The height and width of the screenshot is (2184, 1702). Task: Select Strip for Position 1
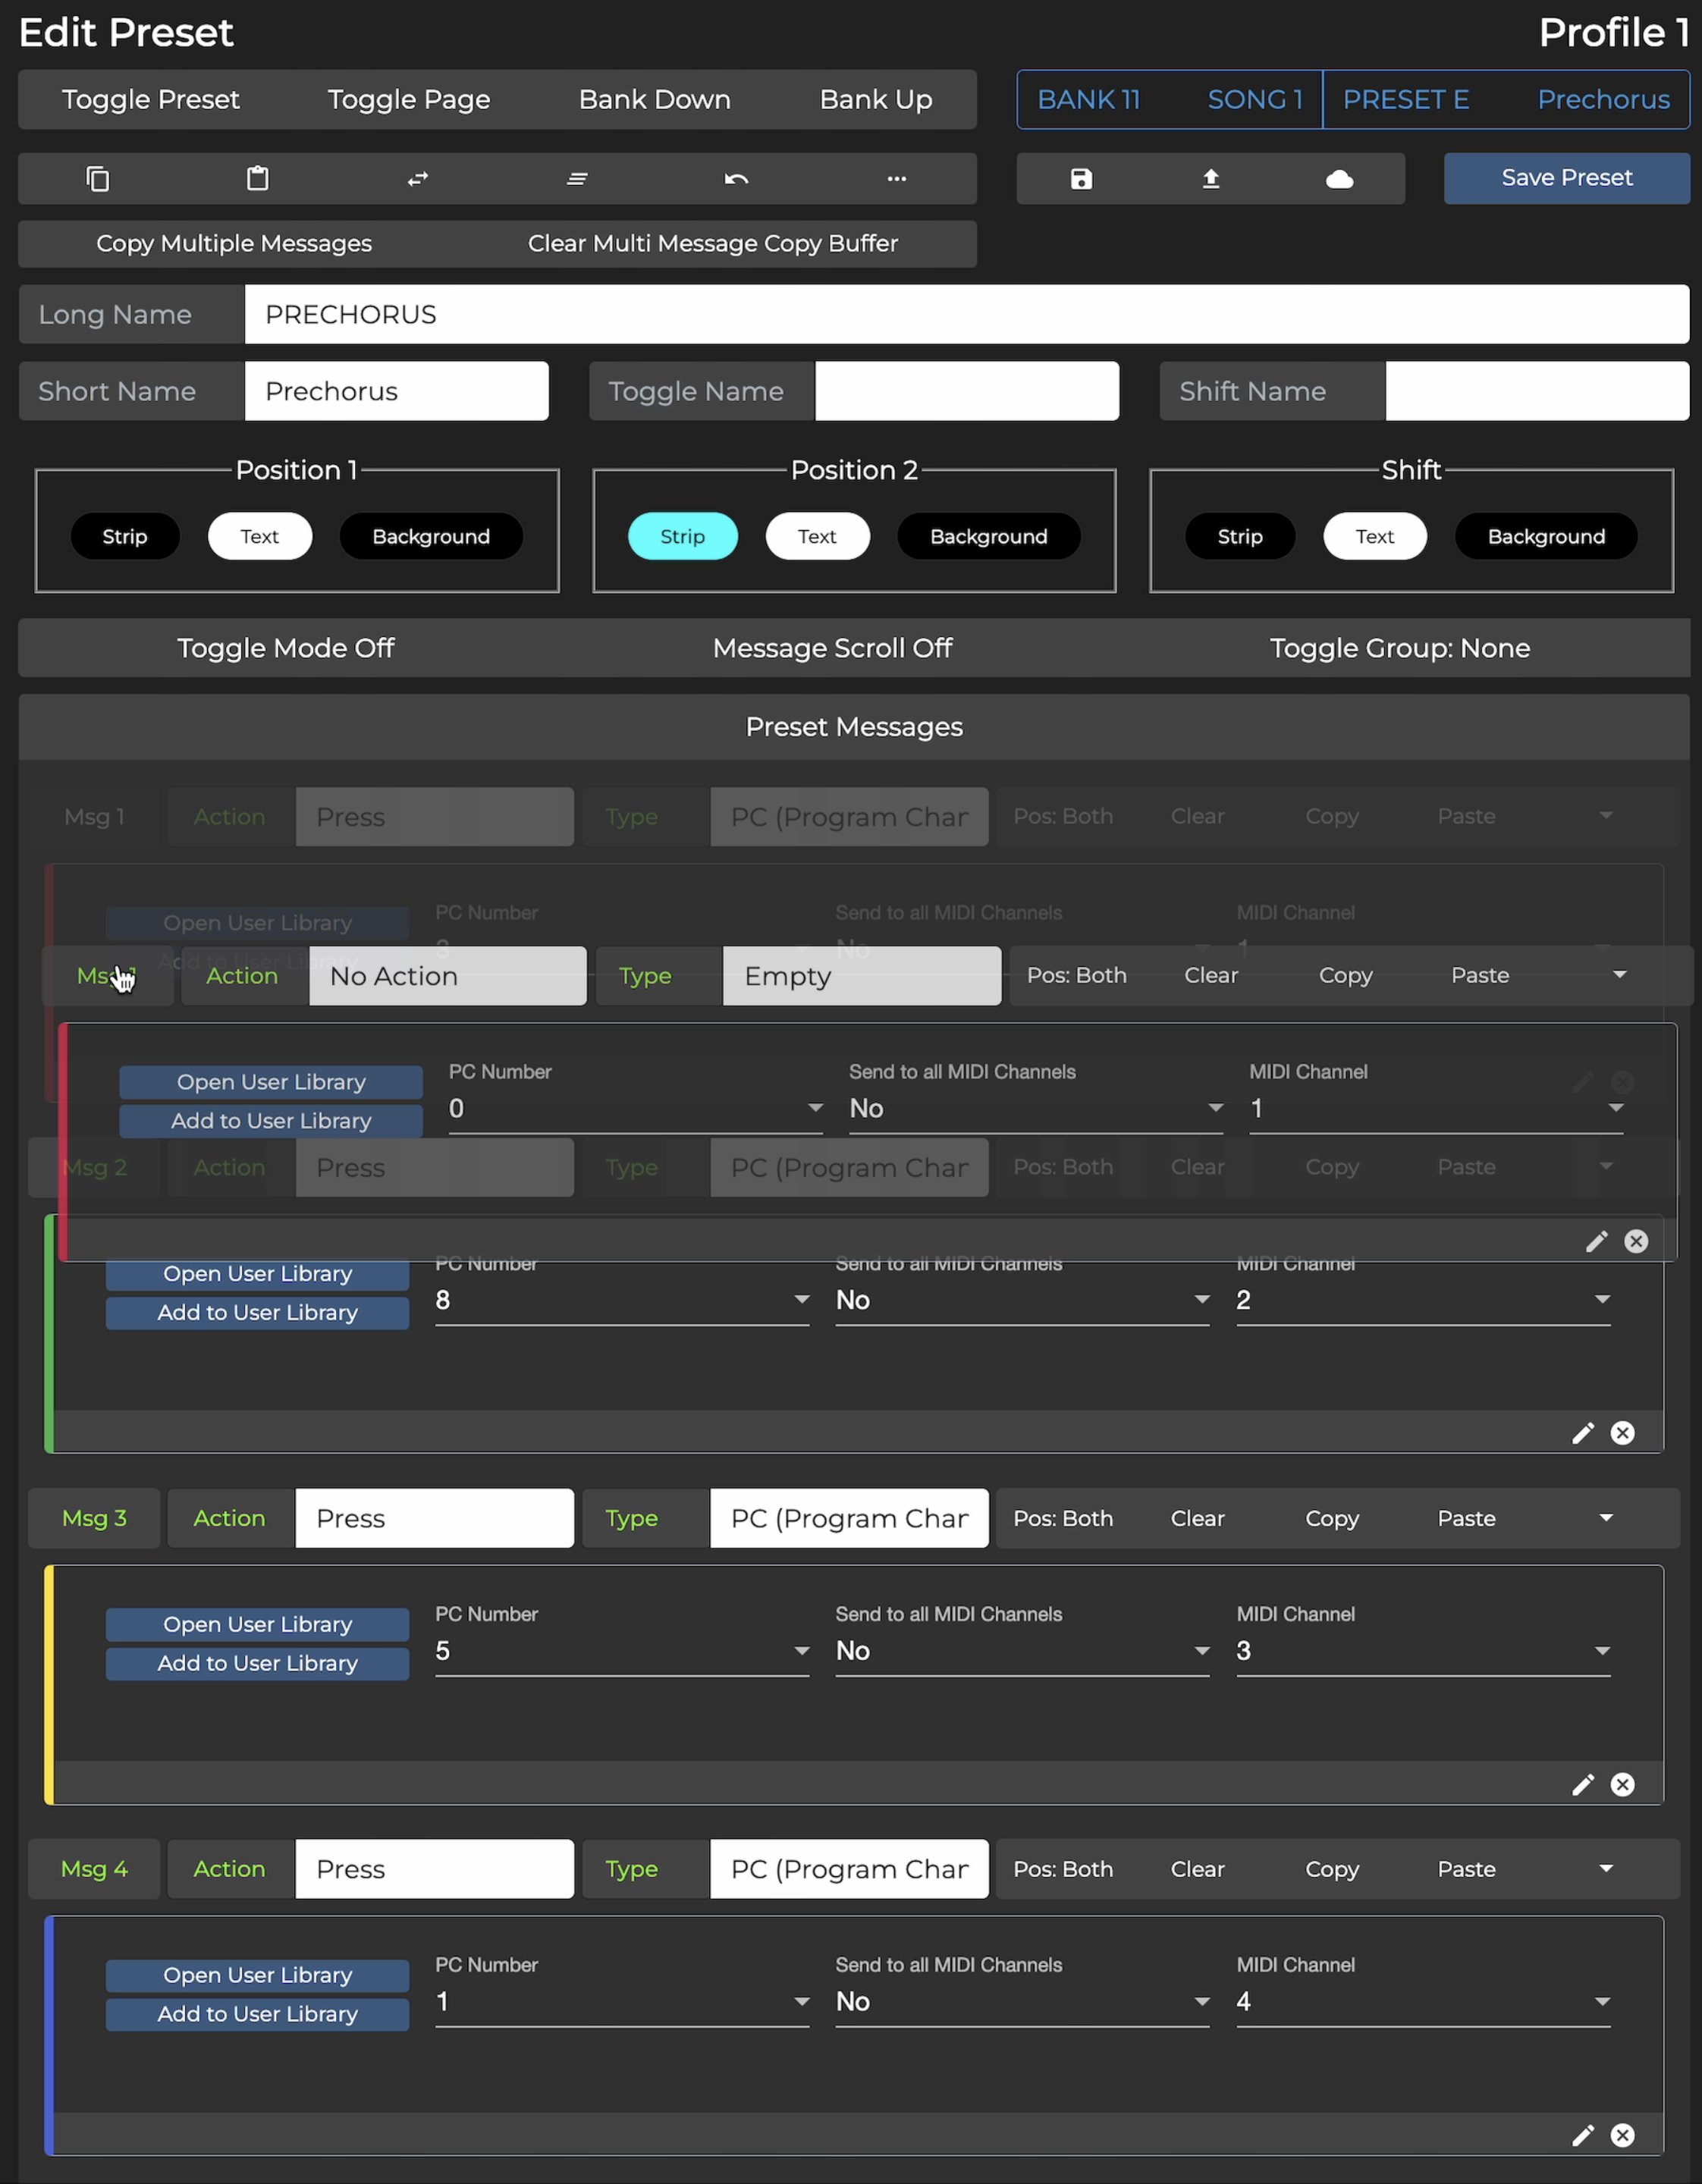[125, 536]
